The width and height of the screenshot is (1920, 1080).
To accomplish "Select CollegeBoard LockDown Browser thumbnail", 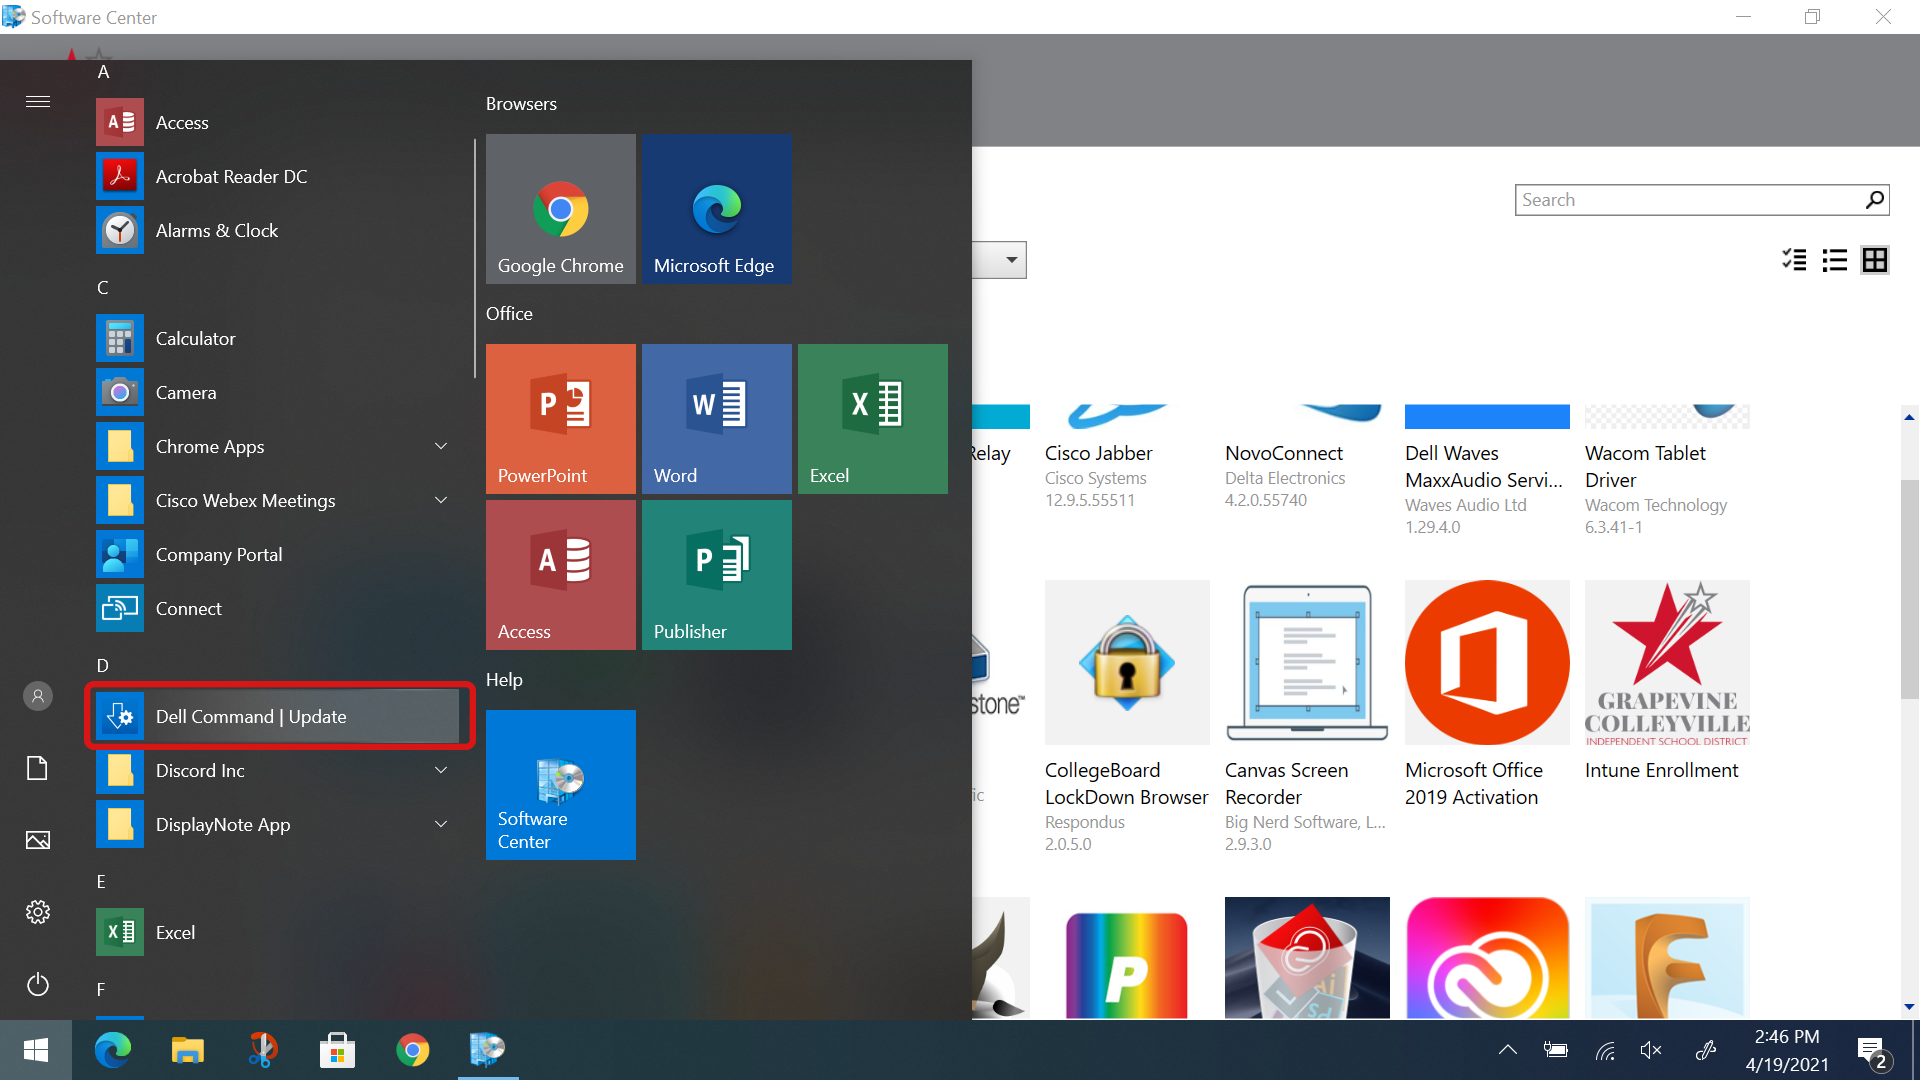I will pyautogui.click(x=1127, y=662).
